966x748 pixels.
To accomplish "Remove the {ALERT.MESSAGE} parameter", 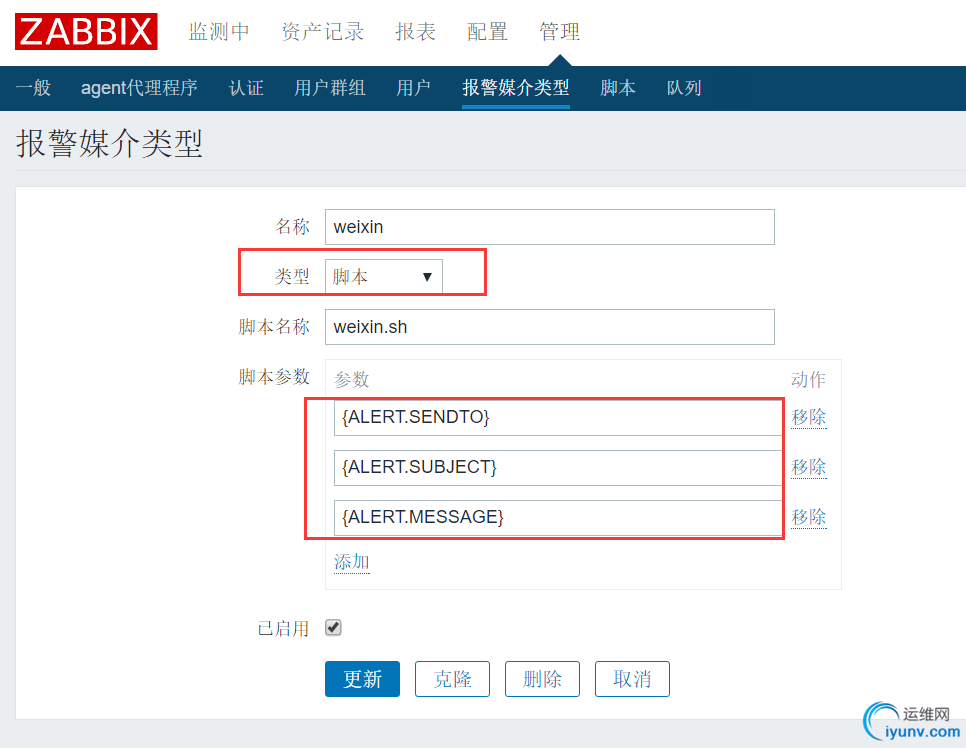I will click(x=809, y=517).
